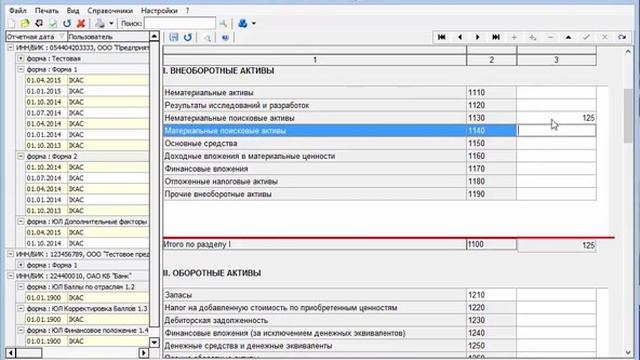This screenshot has height=360, width=640.
Task: Collapse форма : ЮЛ Баллы по отраслям 1.2
Action: (20, 287)
